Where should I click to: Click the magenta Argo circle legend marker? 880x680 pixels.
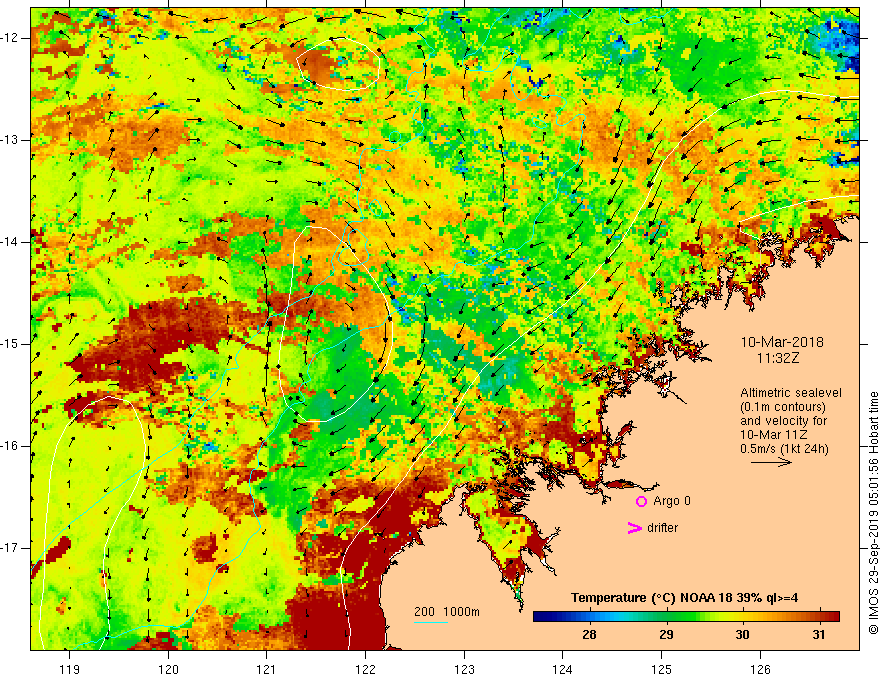[641, 501]
